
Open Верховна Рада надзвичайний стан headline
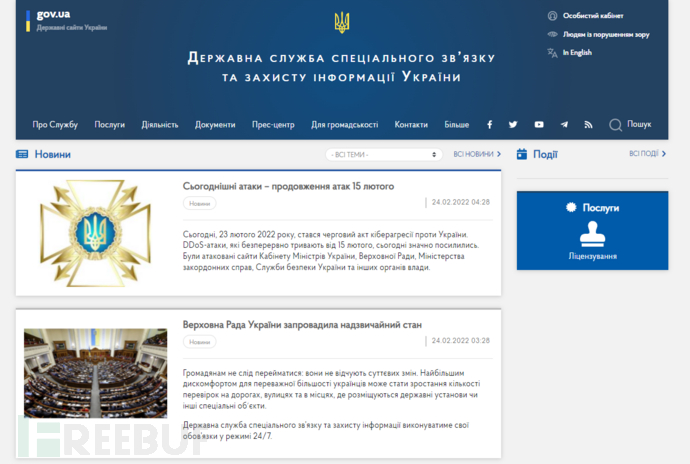coord(302,325)
